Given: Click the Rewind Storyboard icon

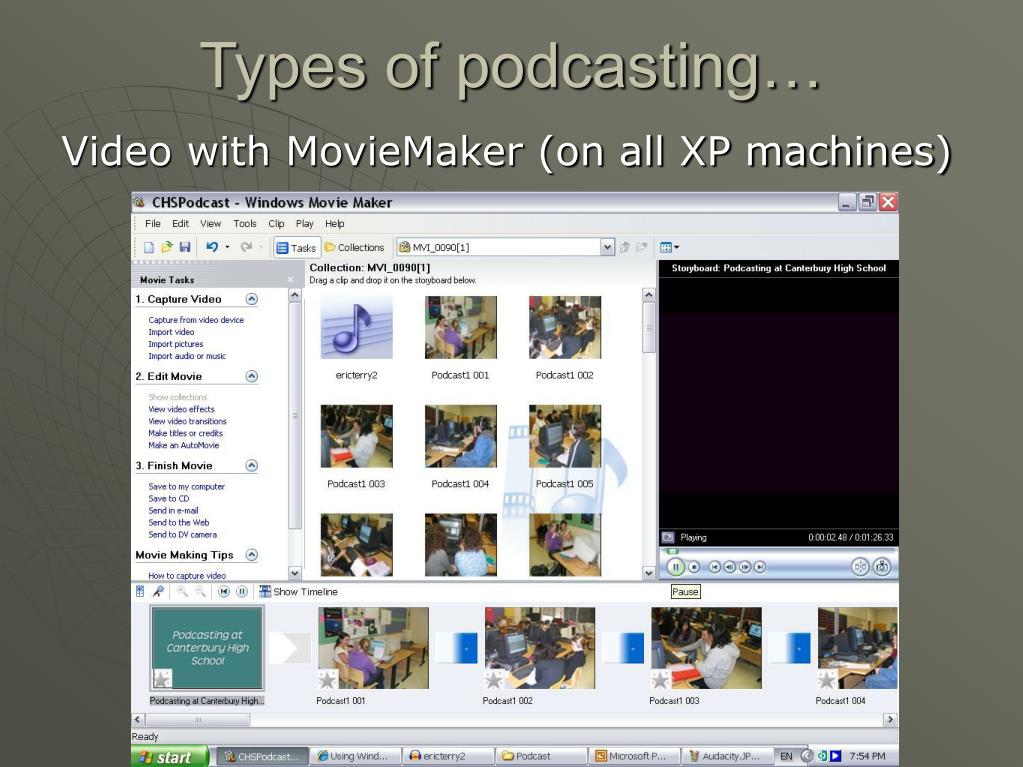Looking at the screenshot, I should tap(224, 592).
